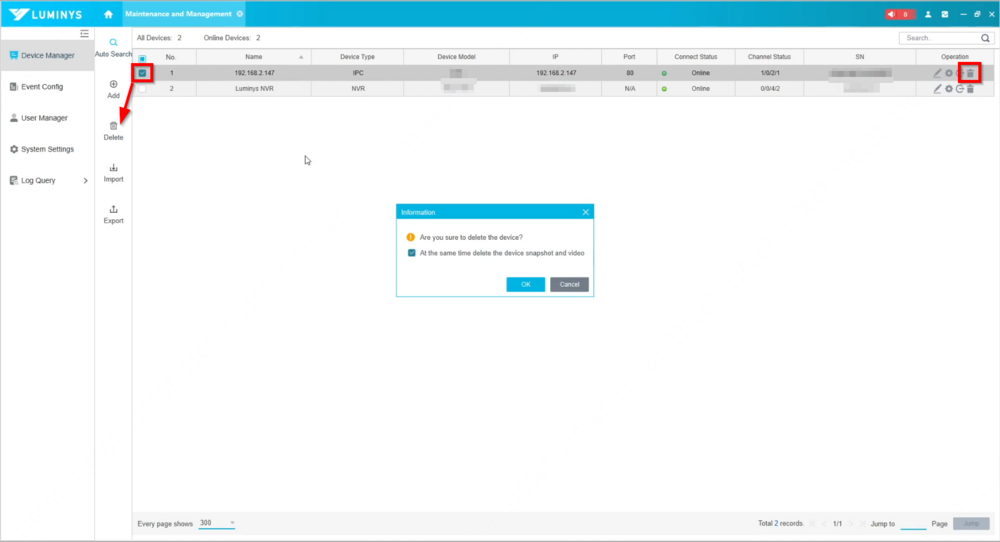This screenshot has width=1000, height=542.
Task: Check the Luminys NVR row checkbox
Action: tap(142, 89)
